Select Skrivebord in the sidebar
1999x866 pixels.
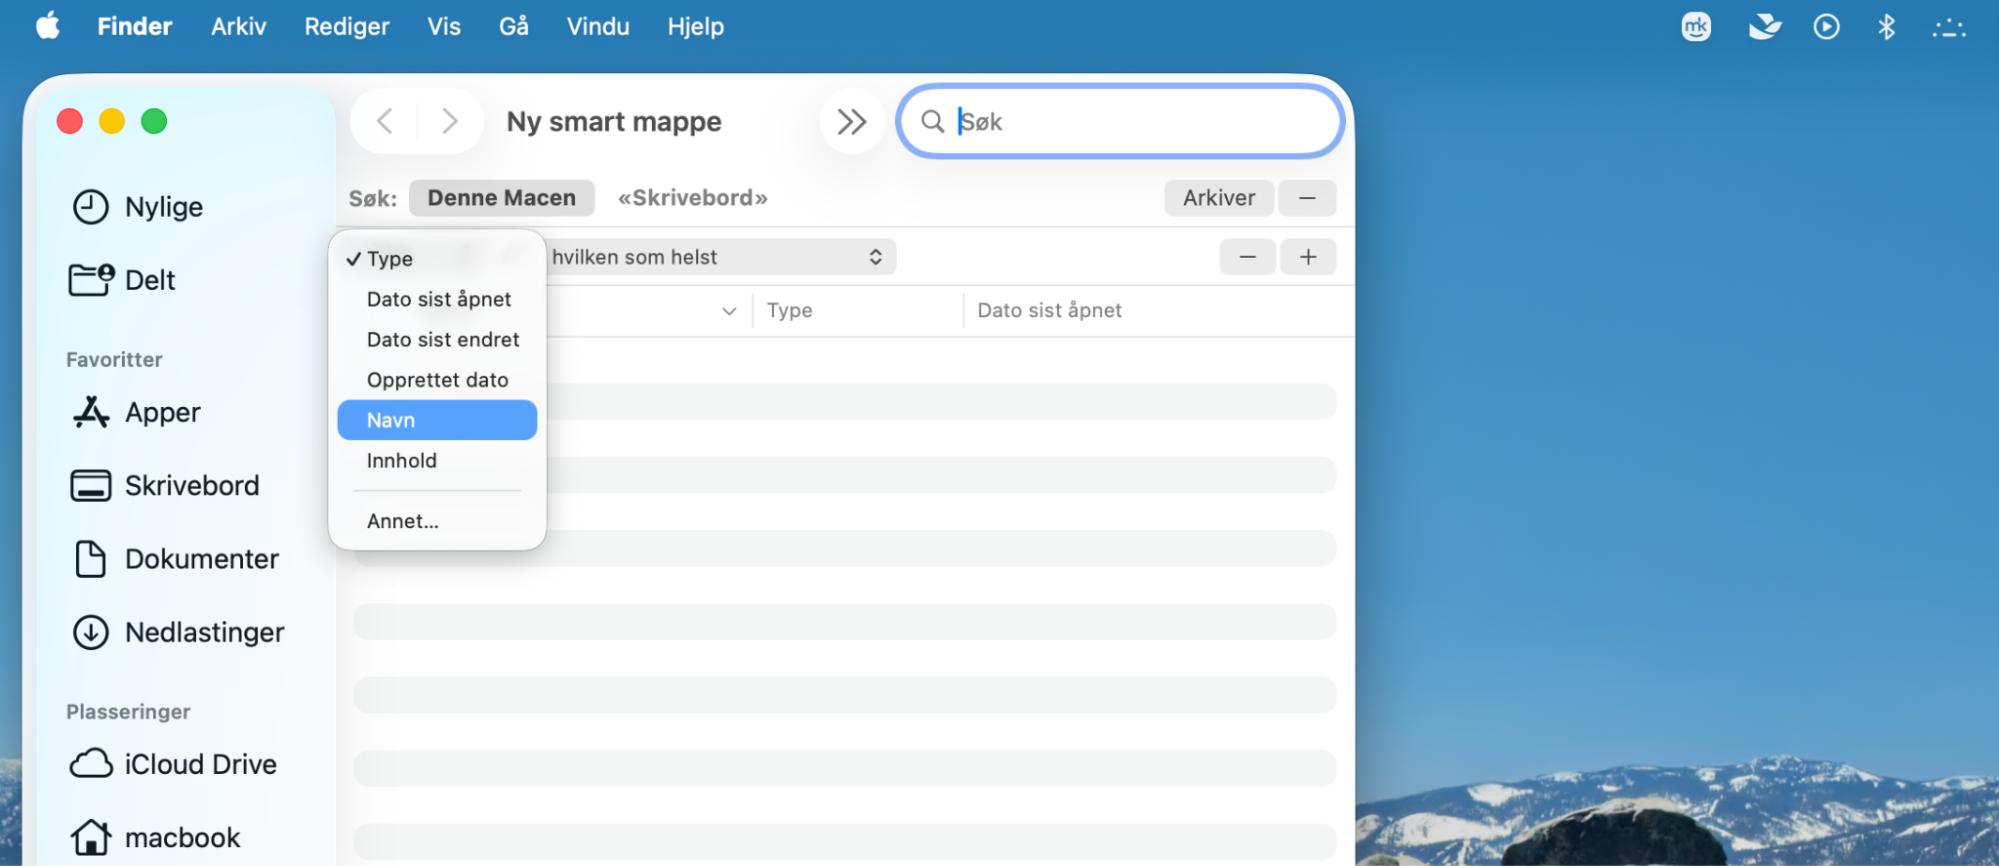(x=165, y=486)
